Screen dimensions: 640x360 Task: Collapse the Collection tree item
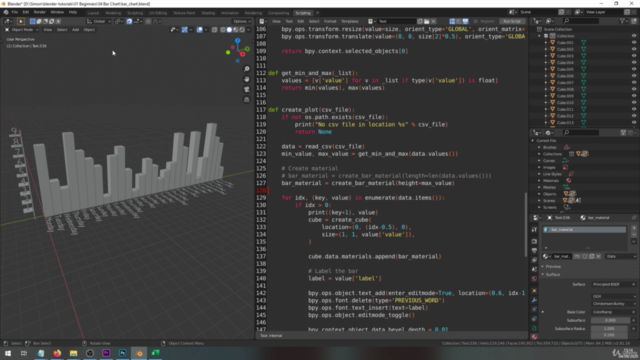pyautogui.click(x=539, y=36)
